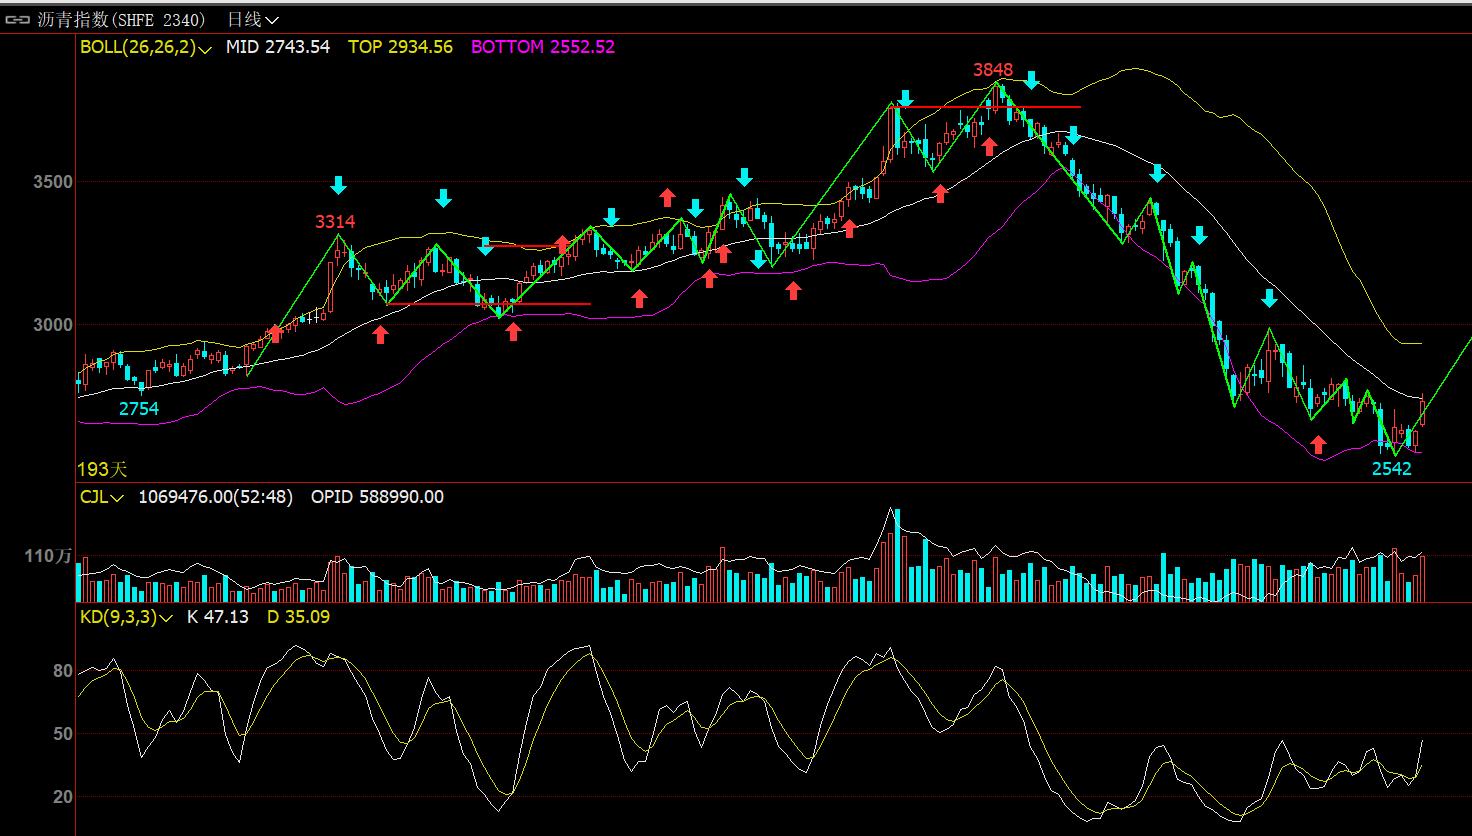Image resolution: width=1472 pixels, height=836 pixels.
Task: Click the red buy arrow above 2542 low
Action: 1318,444
